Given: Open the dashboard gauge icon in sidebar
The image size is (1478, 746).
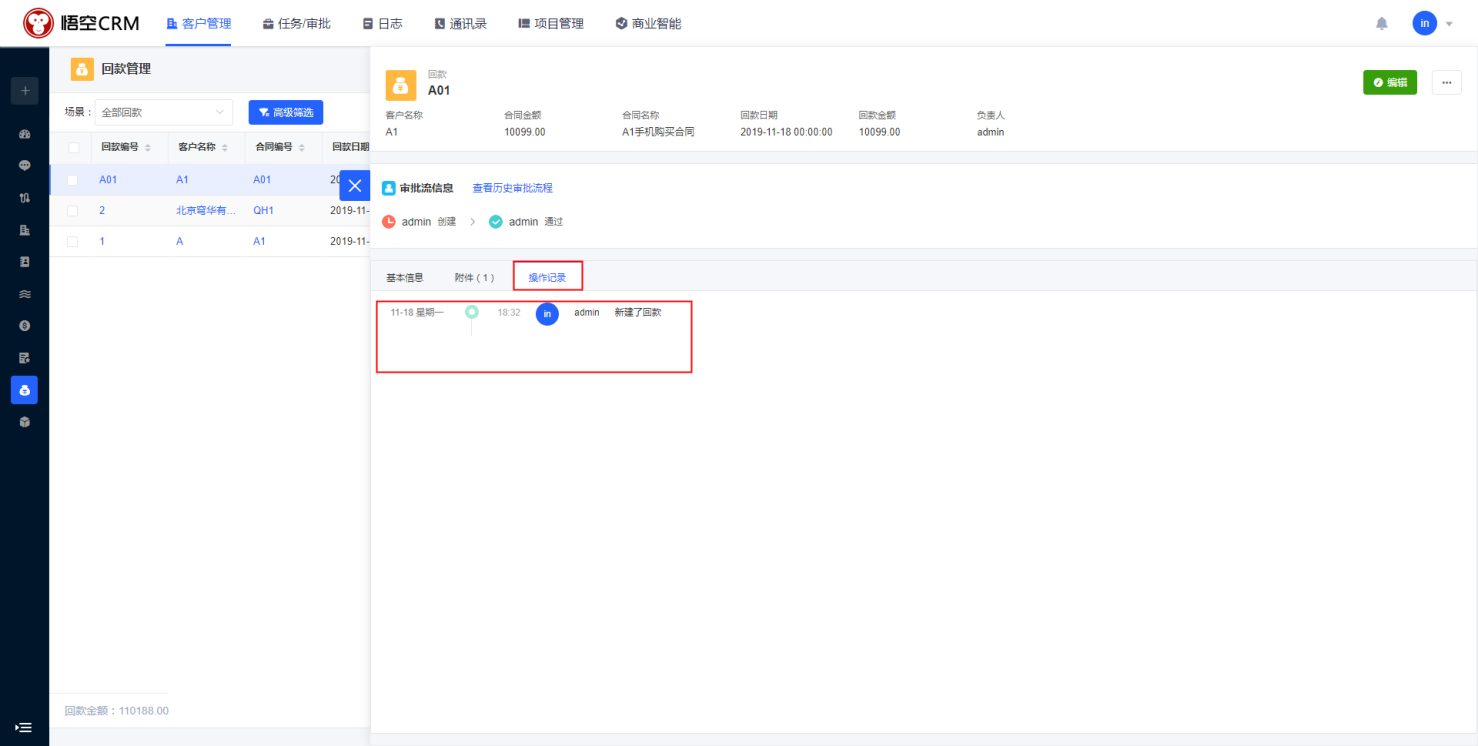Looking at the screenshot, I should coord(25,134).
